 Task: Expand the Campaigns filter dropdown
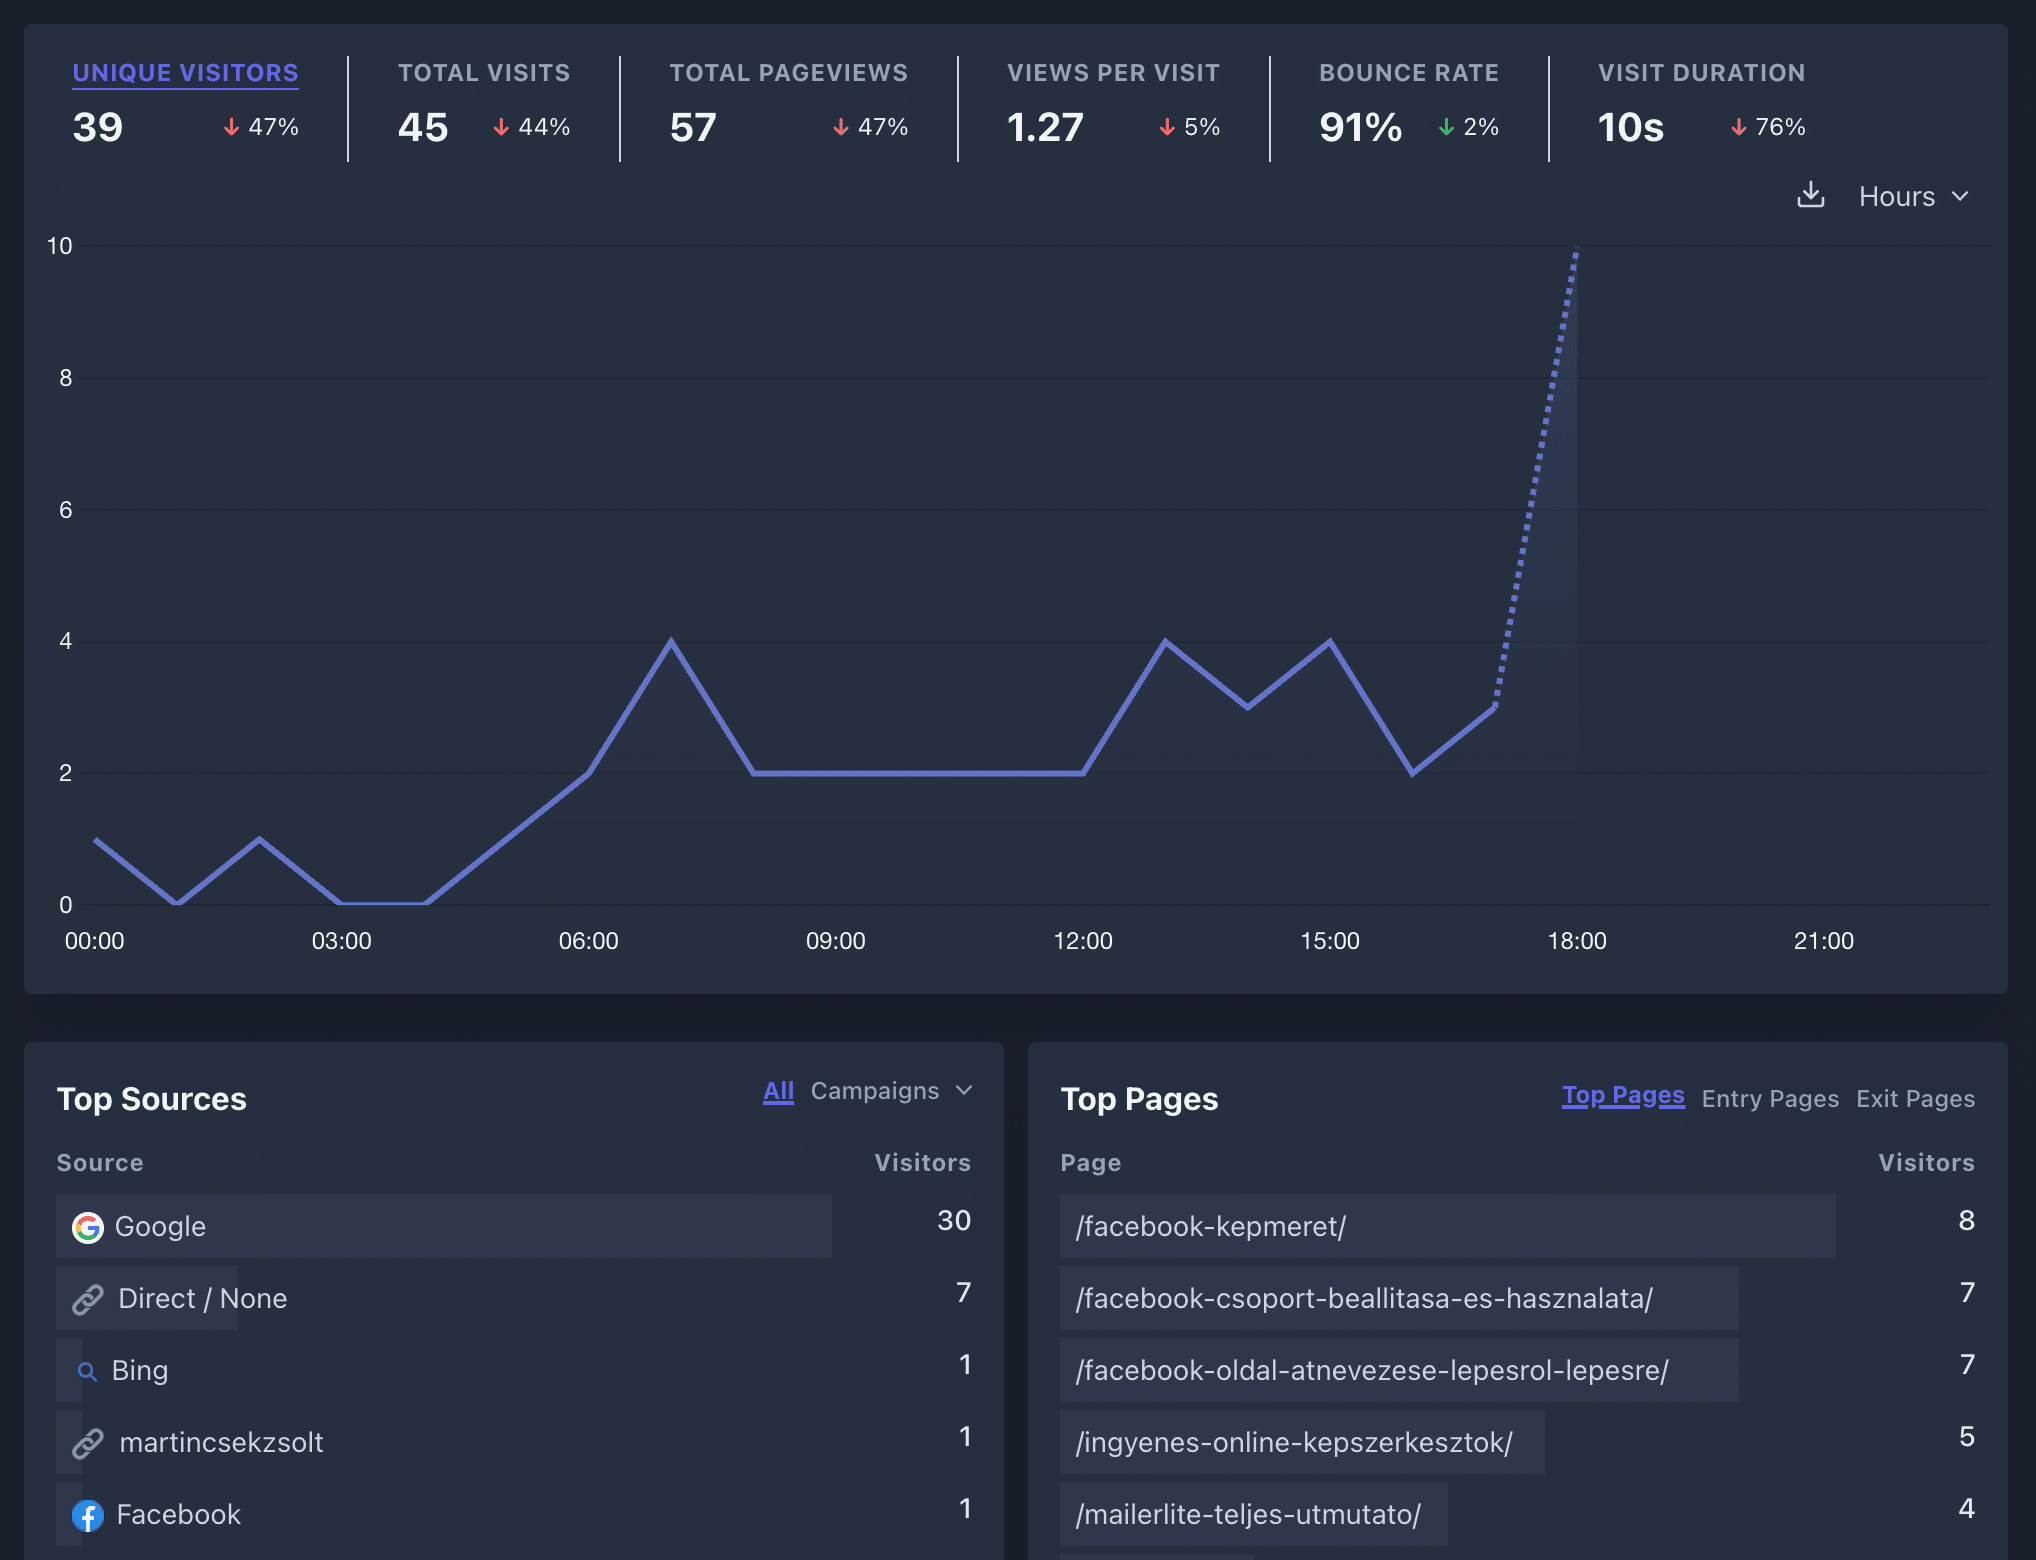point(893,1086)
